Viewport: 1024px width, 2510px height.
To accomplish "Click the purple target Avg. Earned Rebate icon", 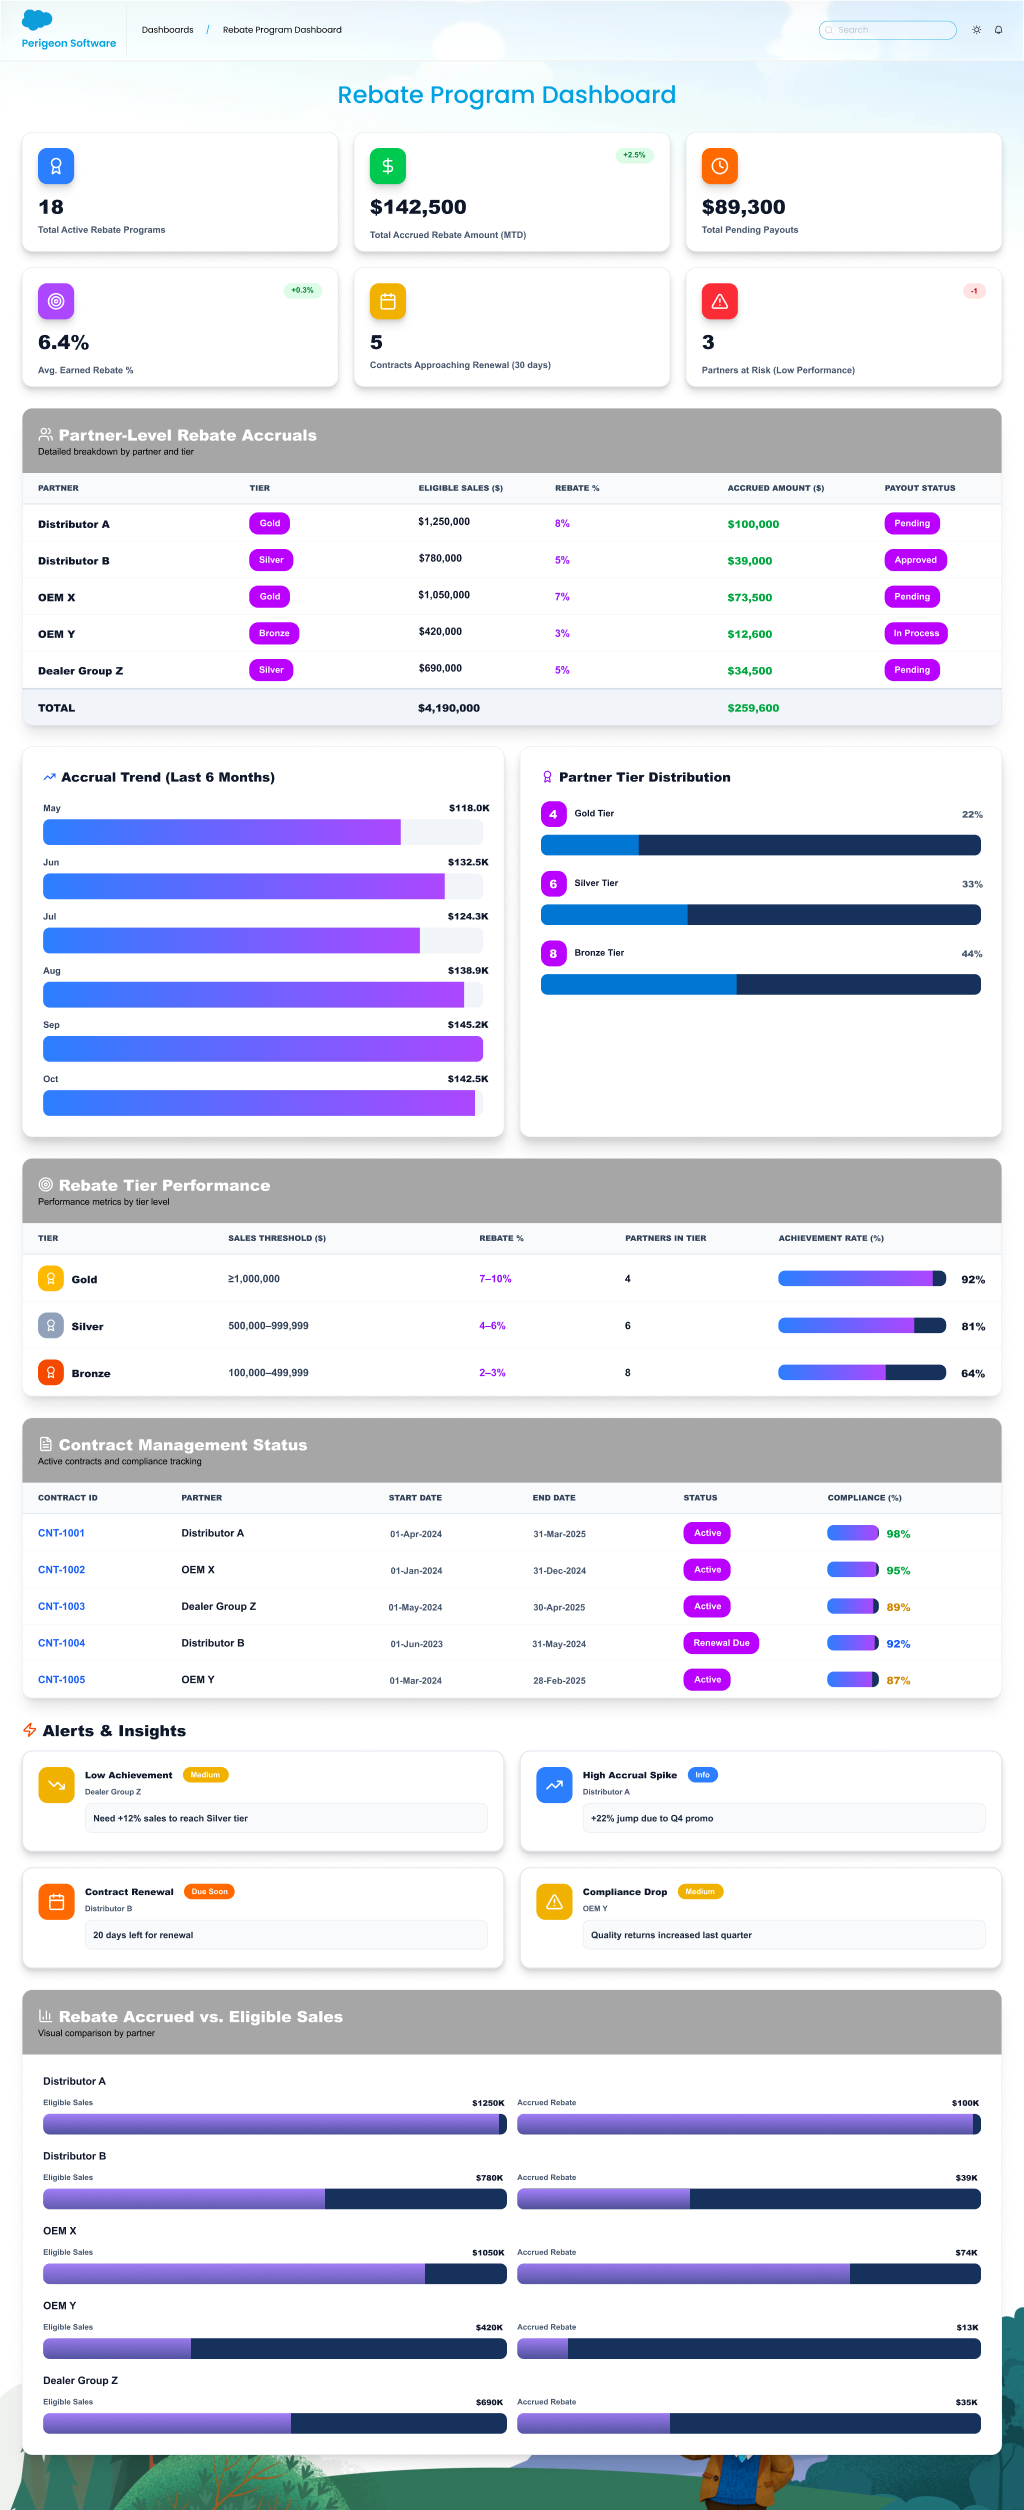I will (x=56, y=301).
